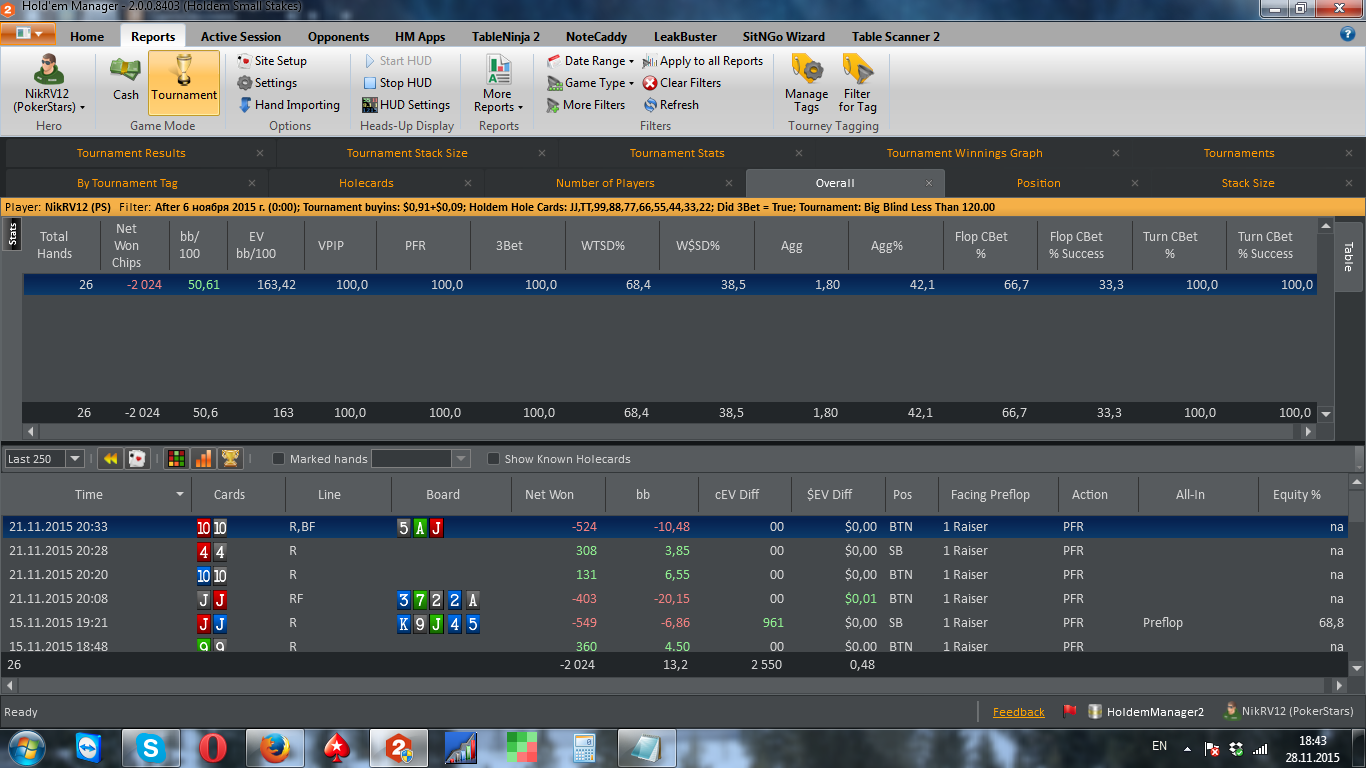Close the Tournament Stack Size tab
This screenshot has height=768, width=1366.
point(542,153)
